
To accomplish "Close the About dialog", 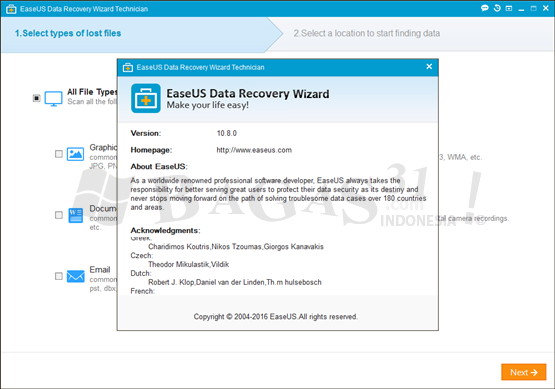I will 429,67.
